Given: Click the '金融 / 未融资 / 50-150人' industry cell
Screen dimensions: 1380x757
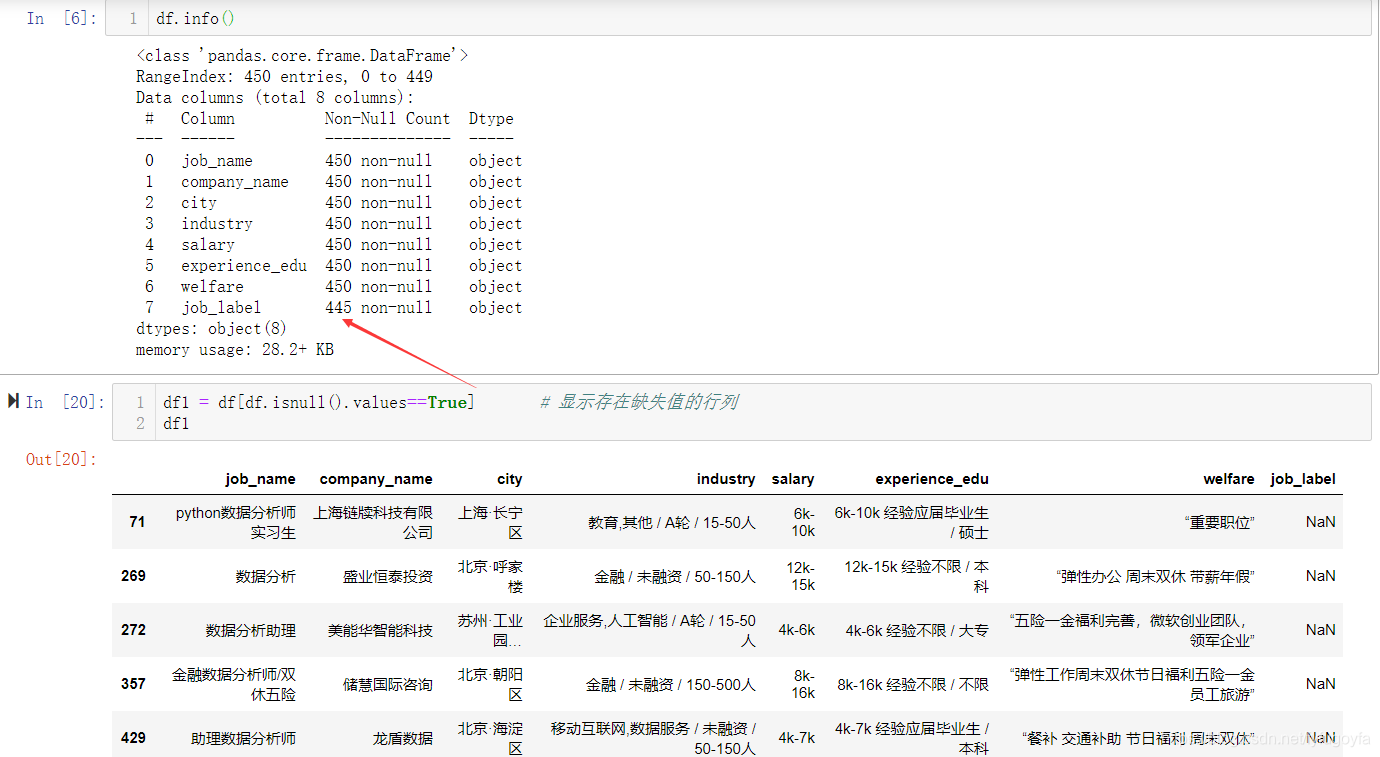Looking at the screenshot, I should pos(675,576).
